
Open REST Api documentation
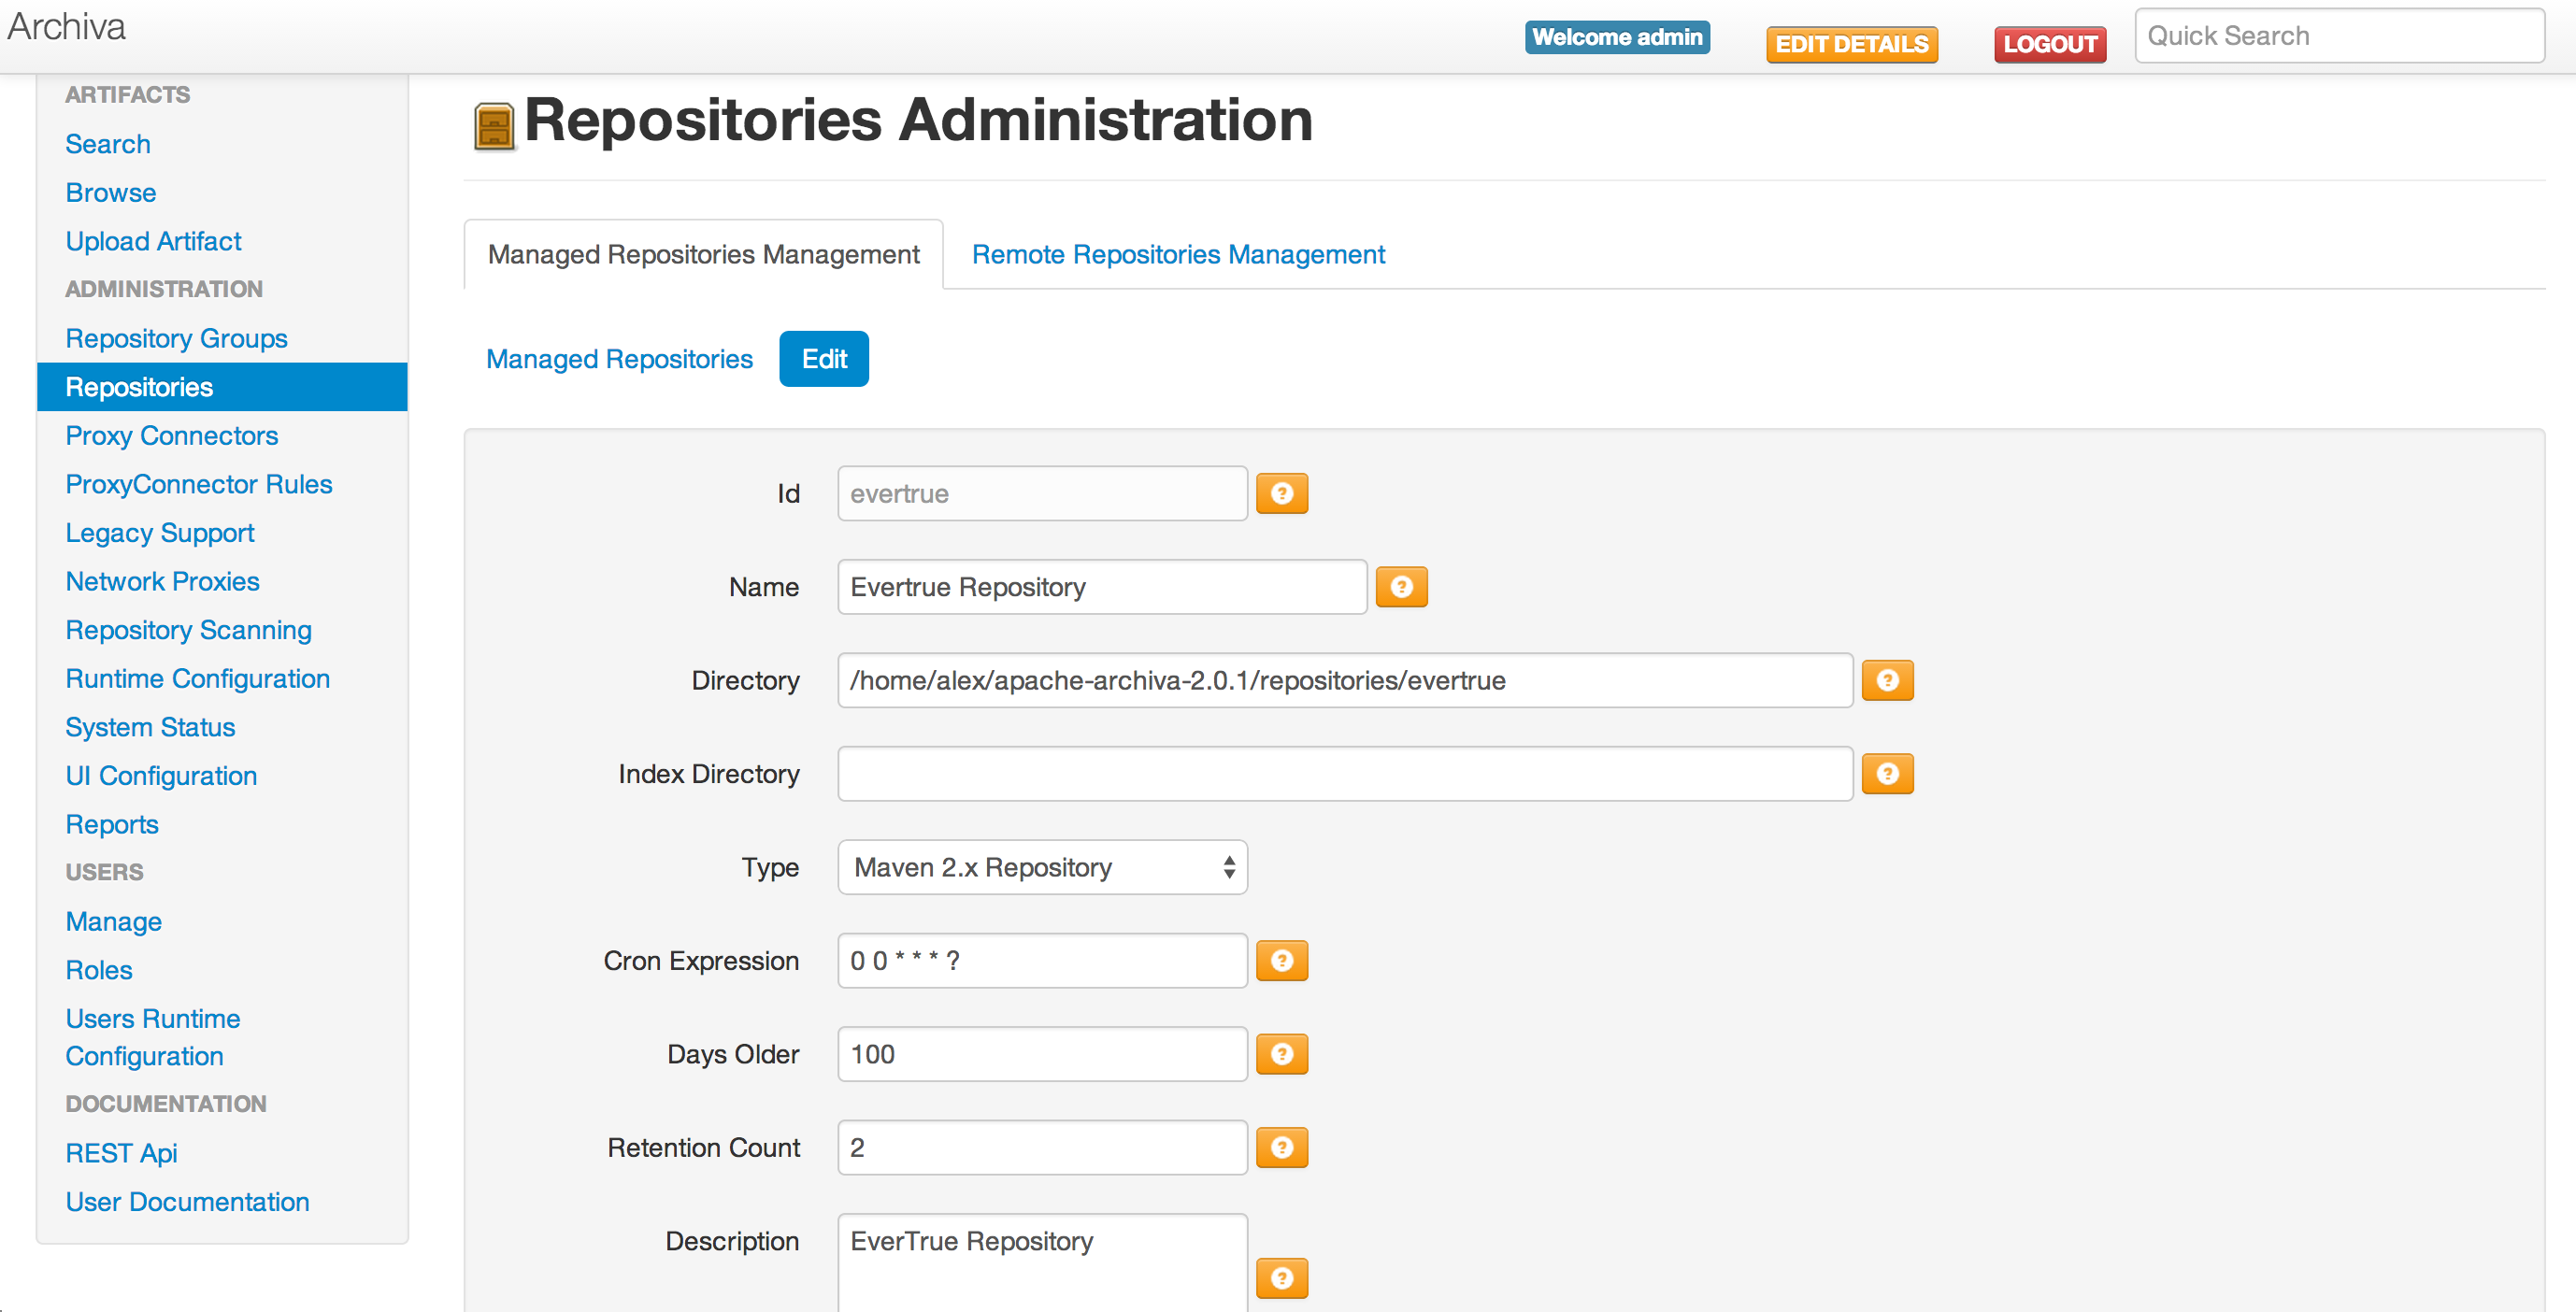point(121,1153)
